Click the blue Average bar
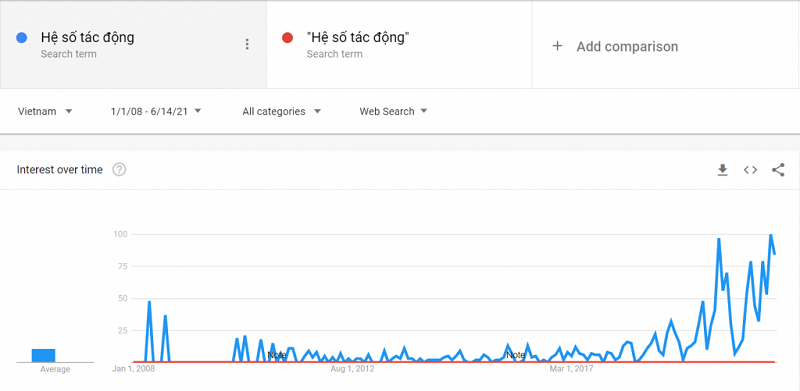800x391 pixels. pyautogui.click(x=43, y=355)
